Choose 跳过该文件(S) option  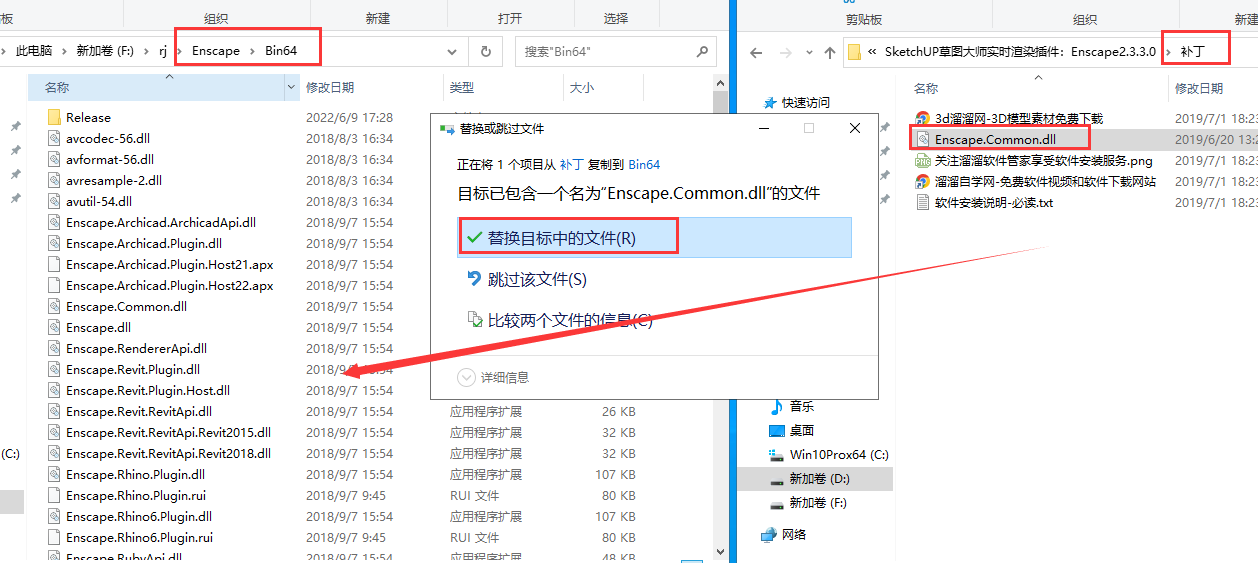tap(537, 279)
